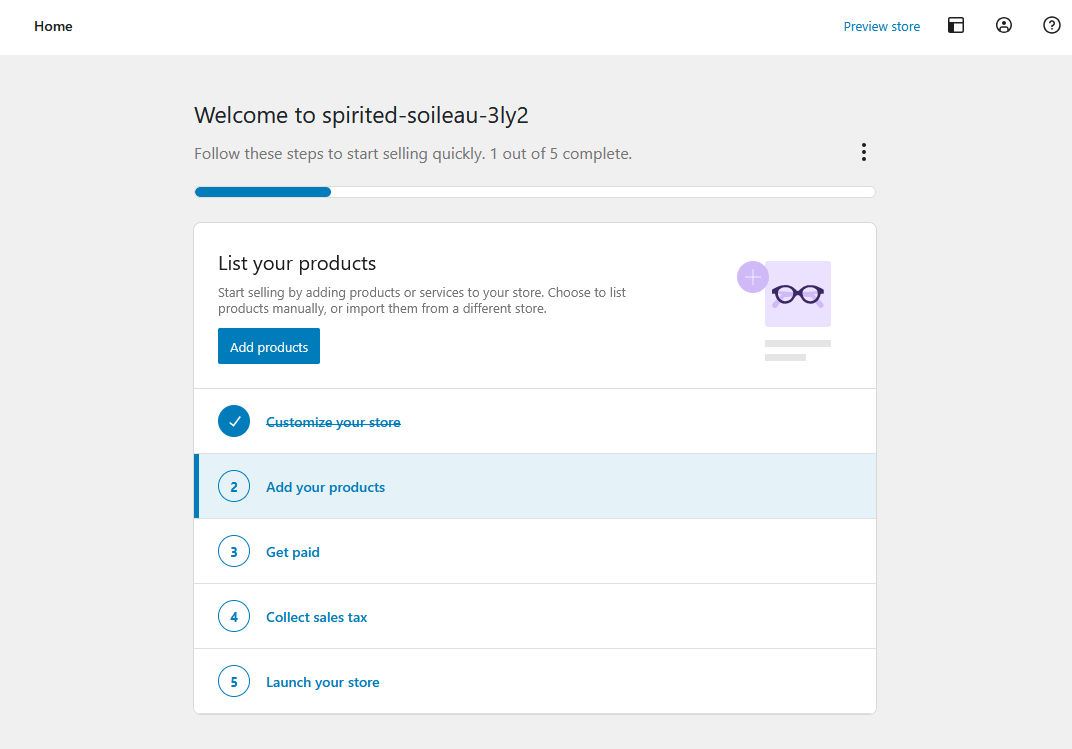Open the Customize your store step
The height and width of the screenshot is (749, 1072).
pyautogui.click(x=535, y=422)
